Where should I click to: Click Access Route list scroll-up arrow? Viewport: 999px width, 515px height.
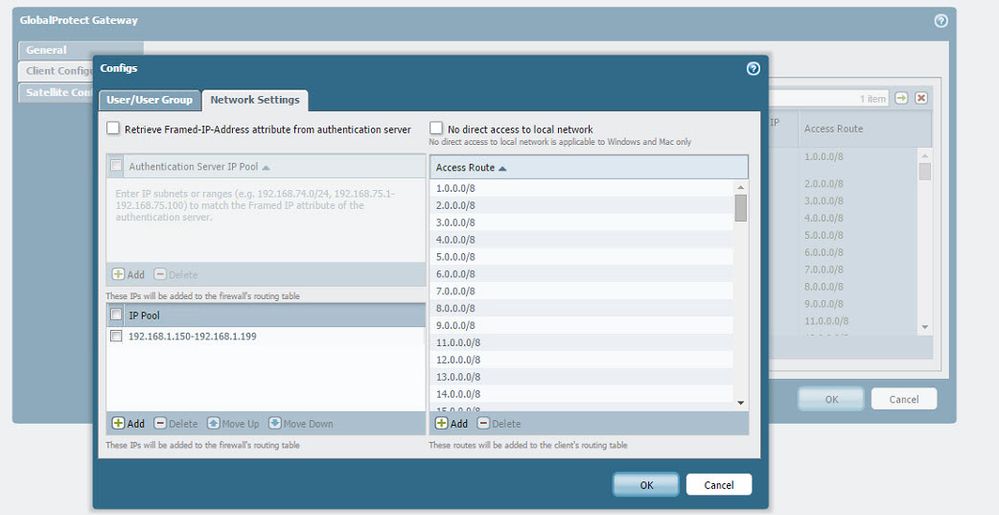pyautogui.click(x=740, y=188)
